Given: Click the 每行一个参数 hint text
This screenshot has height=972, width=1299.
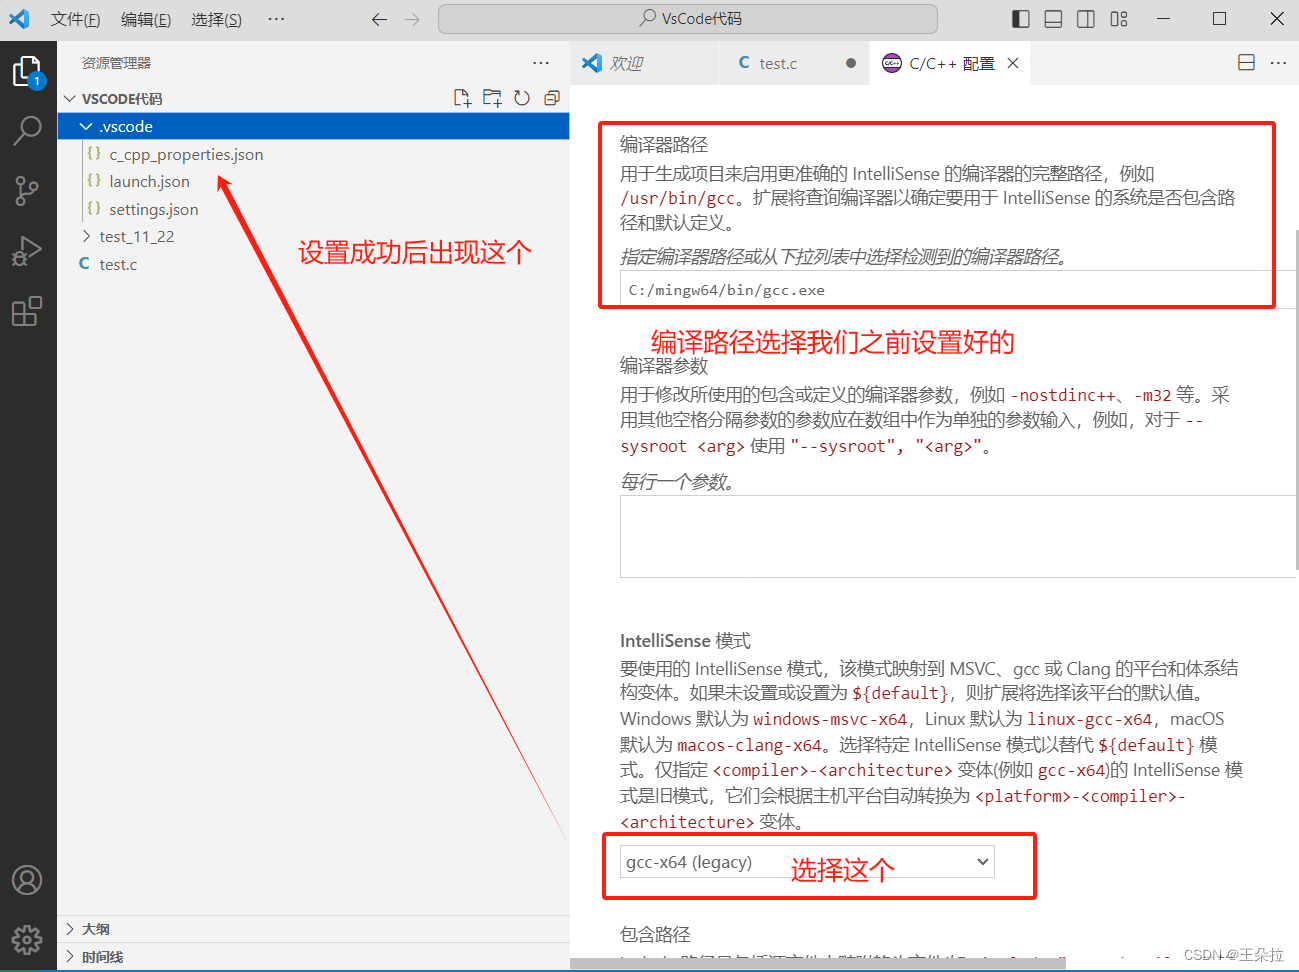Looking at the screenshot, I should click(678, 482).
